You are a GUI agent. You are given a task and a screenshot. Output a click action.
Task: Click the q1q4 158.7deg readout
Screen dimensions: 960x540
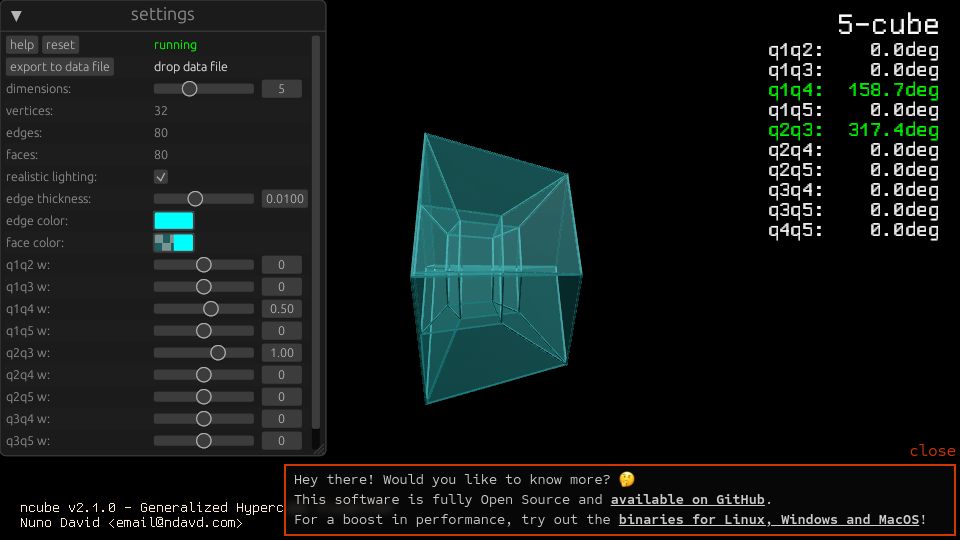point(853,91)
